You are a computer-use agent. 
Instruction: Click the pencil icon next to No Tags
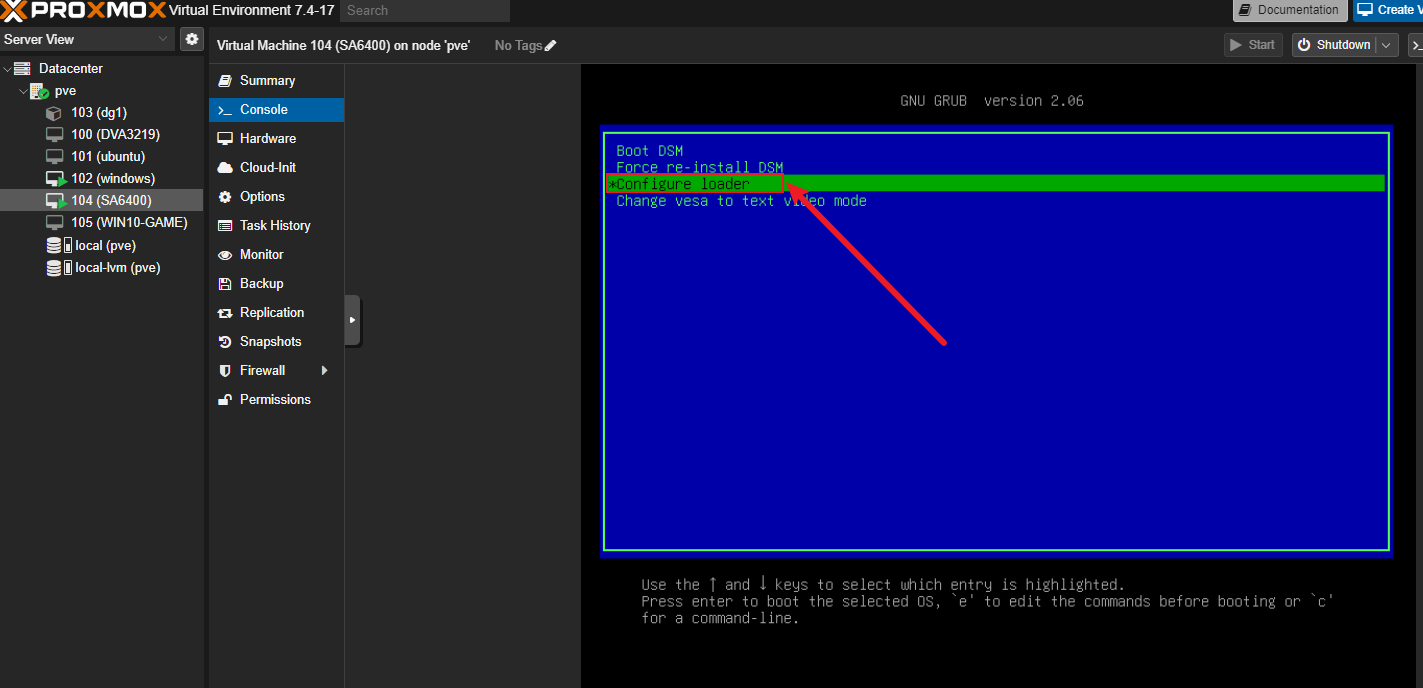point(551,45)
